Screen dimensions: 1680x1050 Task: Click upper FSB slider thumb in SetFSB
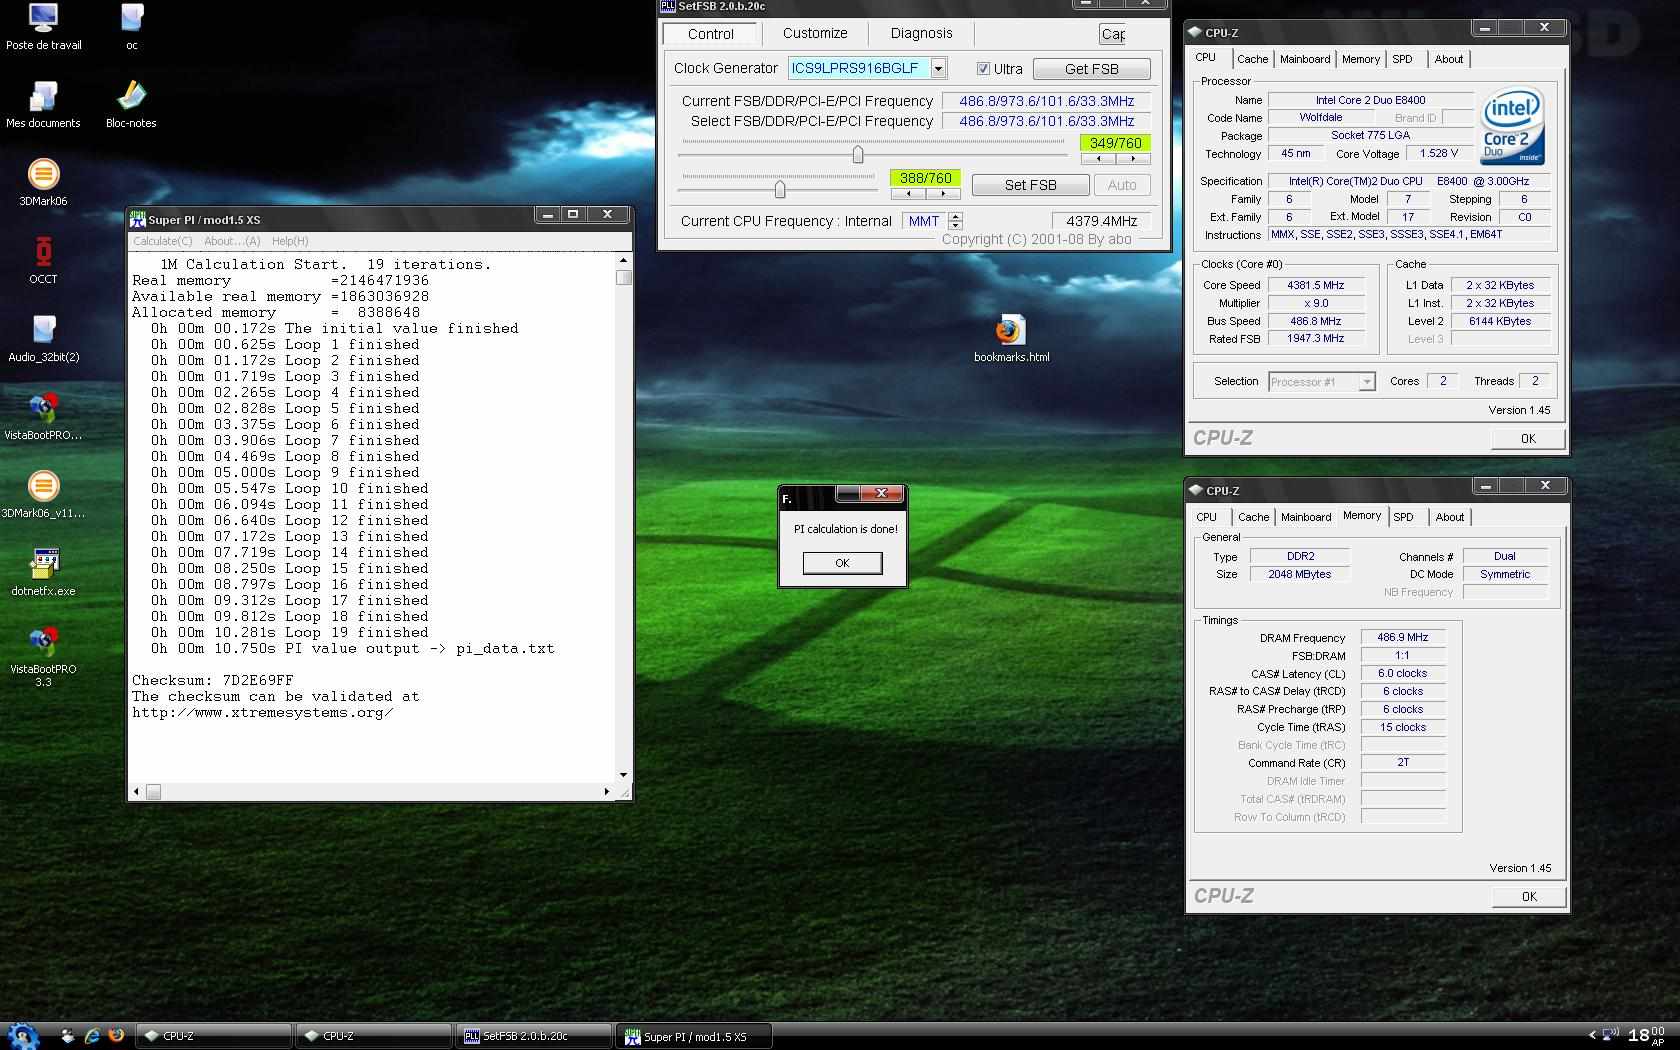(x=857, y=155)
